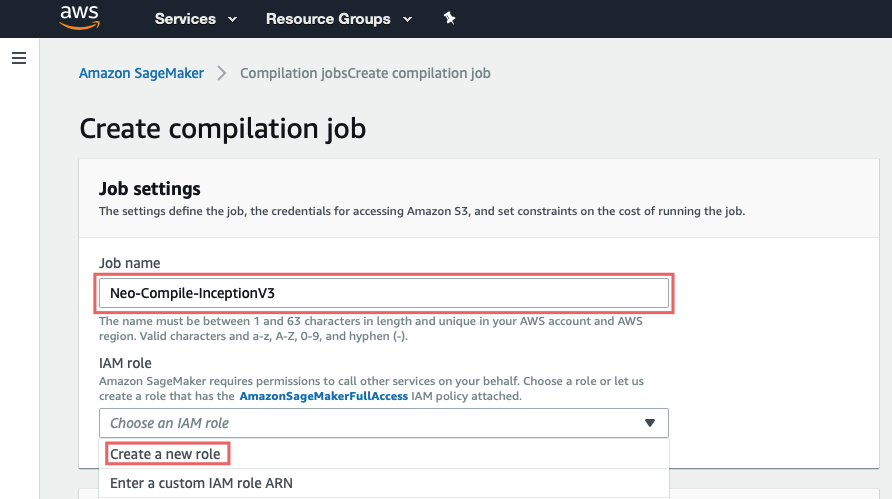Screen dimensions: 892x499
Task: Click the breadcrumb separator chevron icon
Action: (x=222, y=73)
